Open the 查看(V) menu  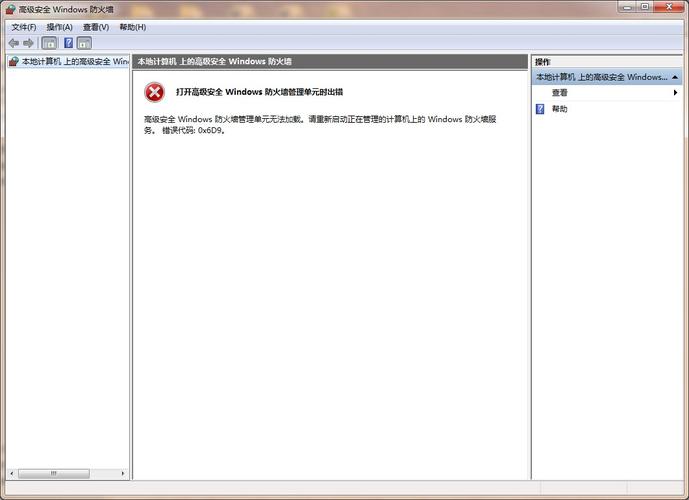tap(96, 27)
